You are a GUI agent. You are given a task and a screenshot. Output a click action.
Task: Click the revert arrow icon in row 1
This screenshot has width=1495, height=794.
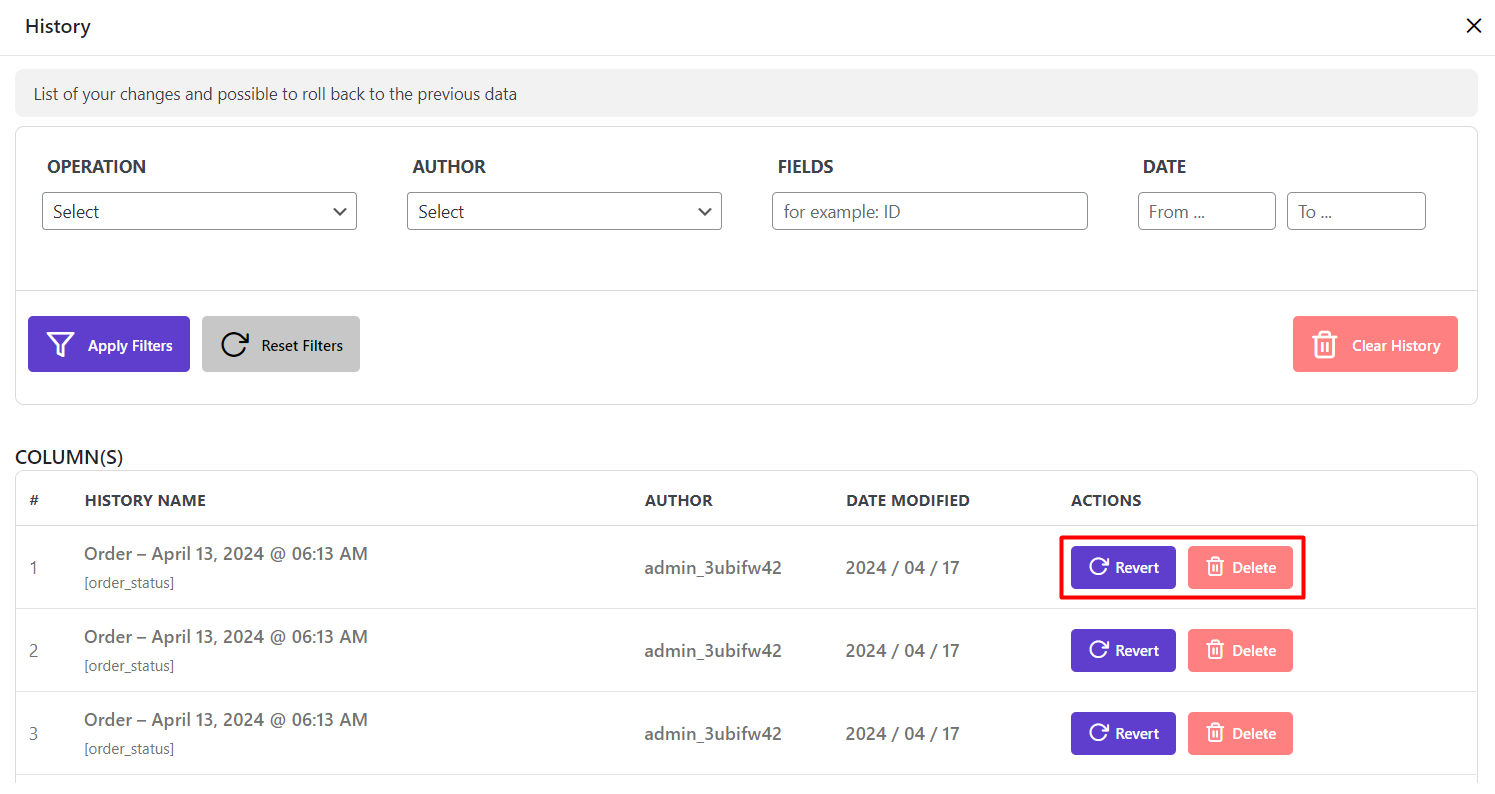coord(1098,567)
